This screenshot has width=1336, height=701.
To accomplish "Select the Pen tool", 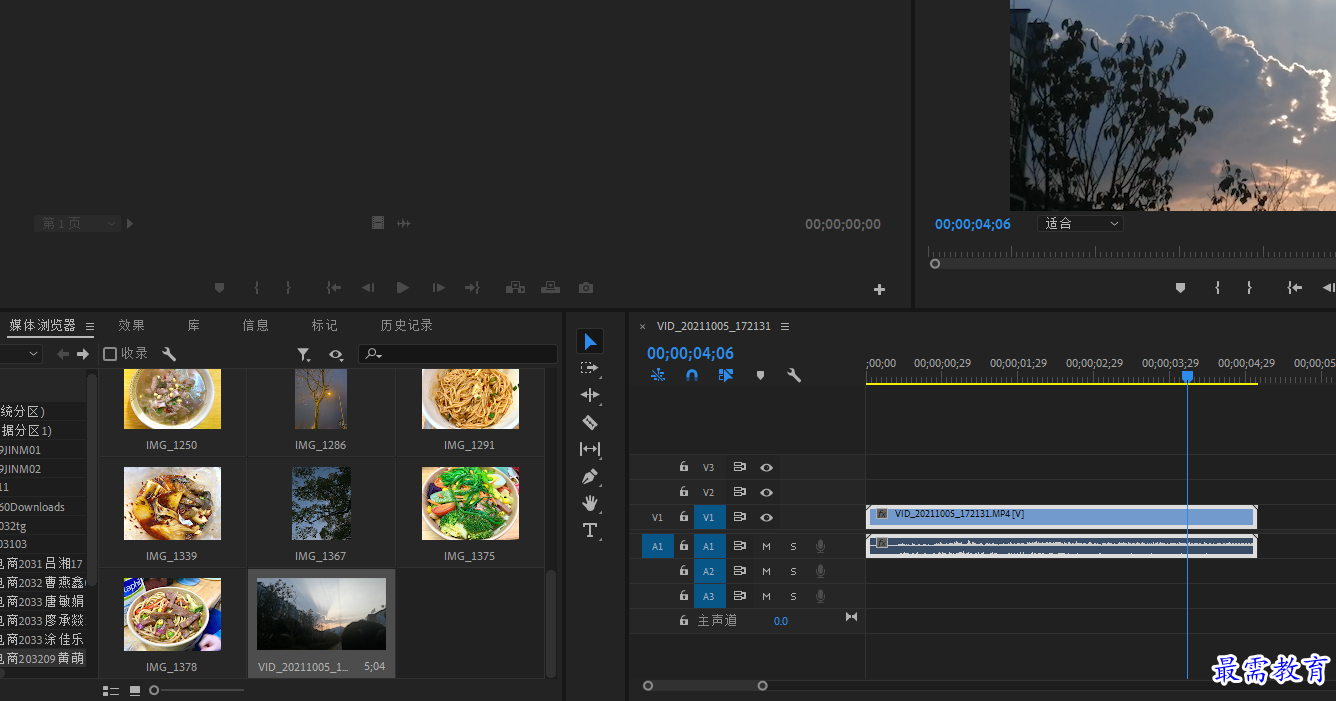I will (590, 477).
